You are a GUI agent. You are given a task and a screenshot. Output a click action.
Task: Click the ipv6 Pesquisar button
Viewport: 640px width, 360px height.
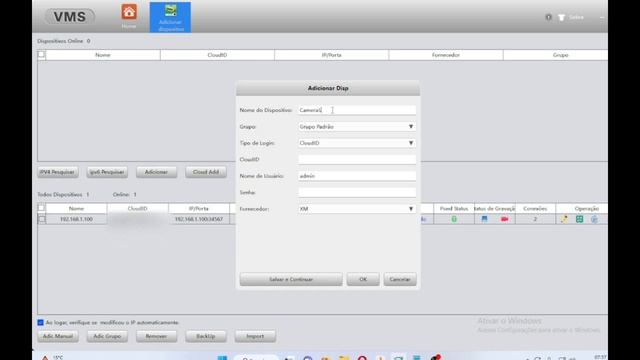(x=107, y=172)
